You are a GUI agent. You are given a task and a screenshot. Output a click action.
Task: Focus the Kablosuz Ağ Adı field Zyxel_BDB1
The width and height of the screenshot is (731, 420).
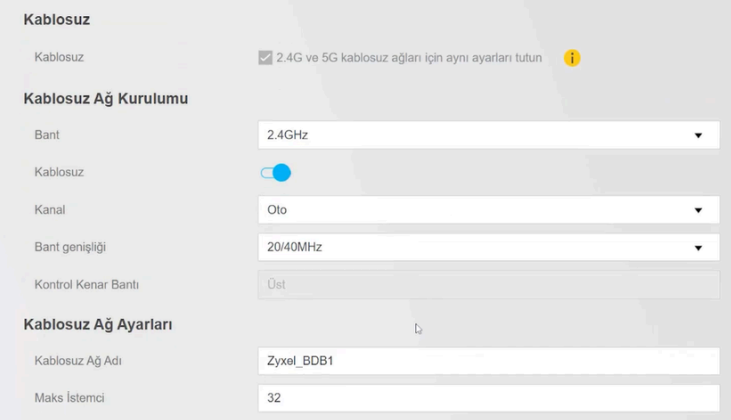point(488,360)
